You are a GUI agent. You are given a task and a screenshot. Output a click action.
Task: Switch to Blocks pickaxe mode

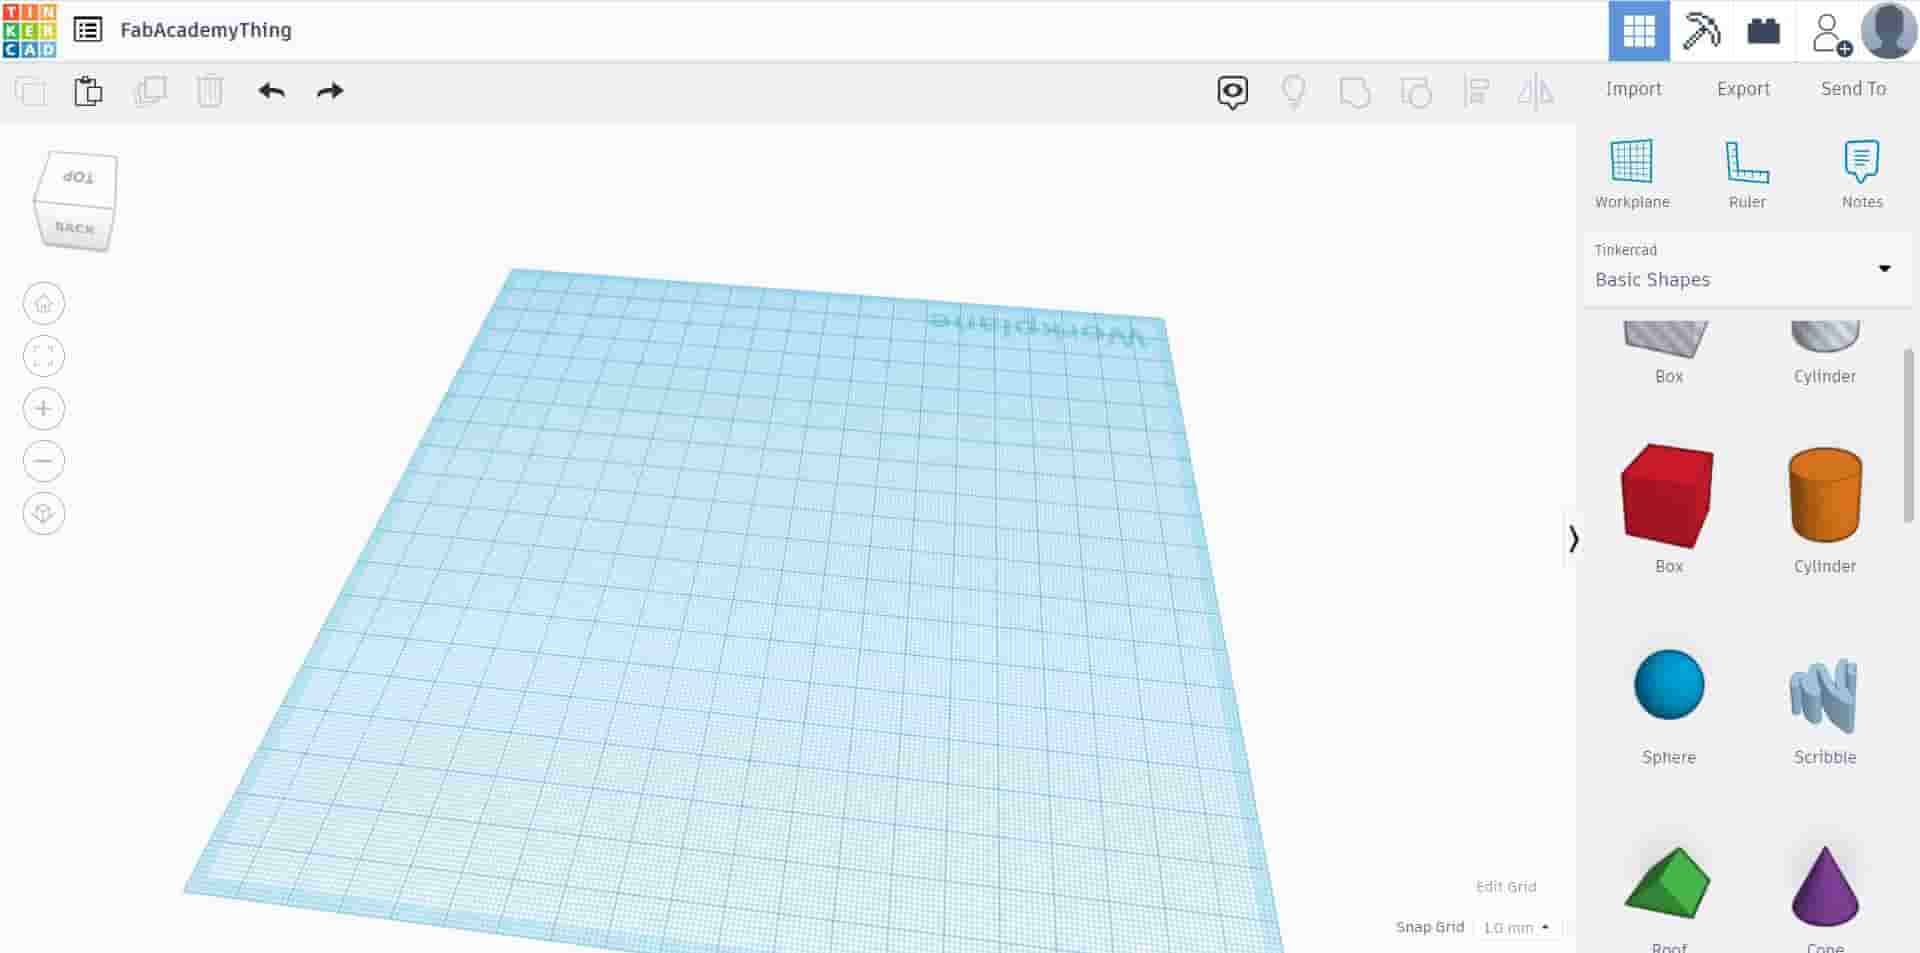1701,31
